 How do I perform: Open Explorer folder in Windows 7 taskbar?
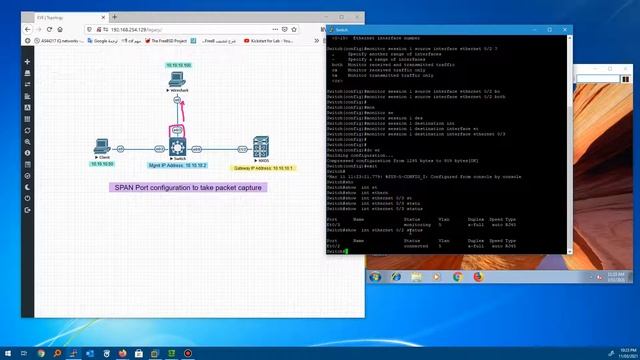416,277
